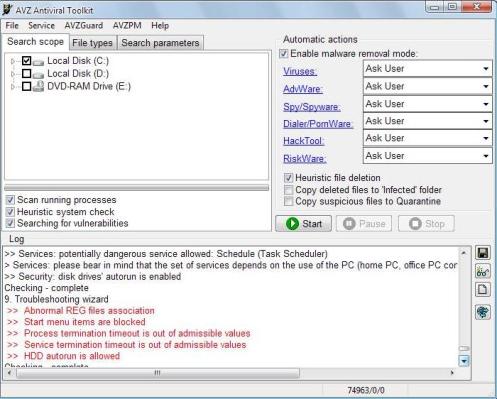Toggle Enable malware removal mode checkbox
Image resolution: width=497 pixels, height=399 pixels.
point(284,54)
